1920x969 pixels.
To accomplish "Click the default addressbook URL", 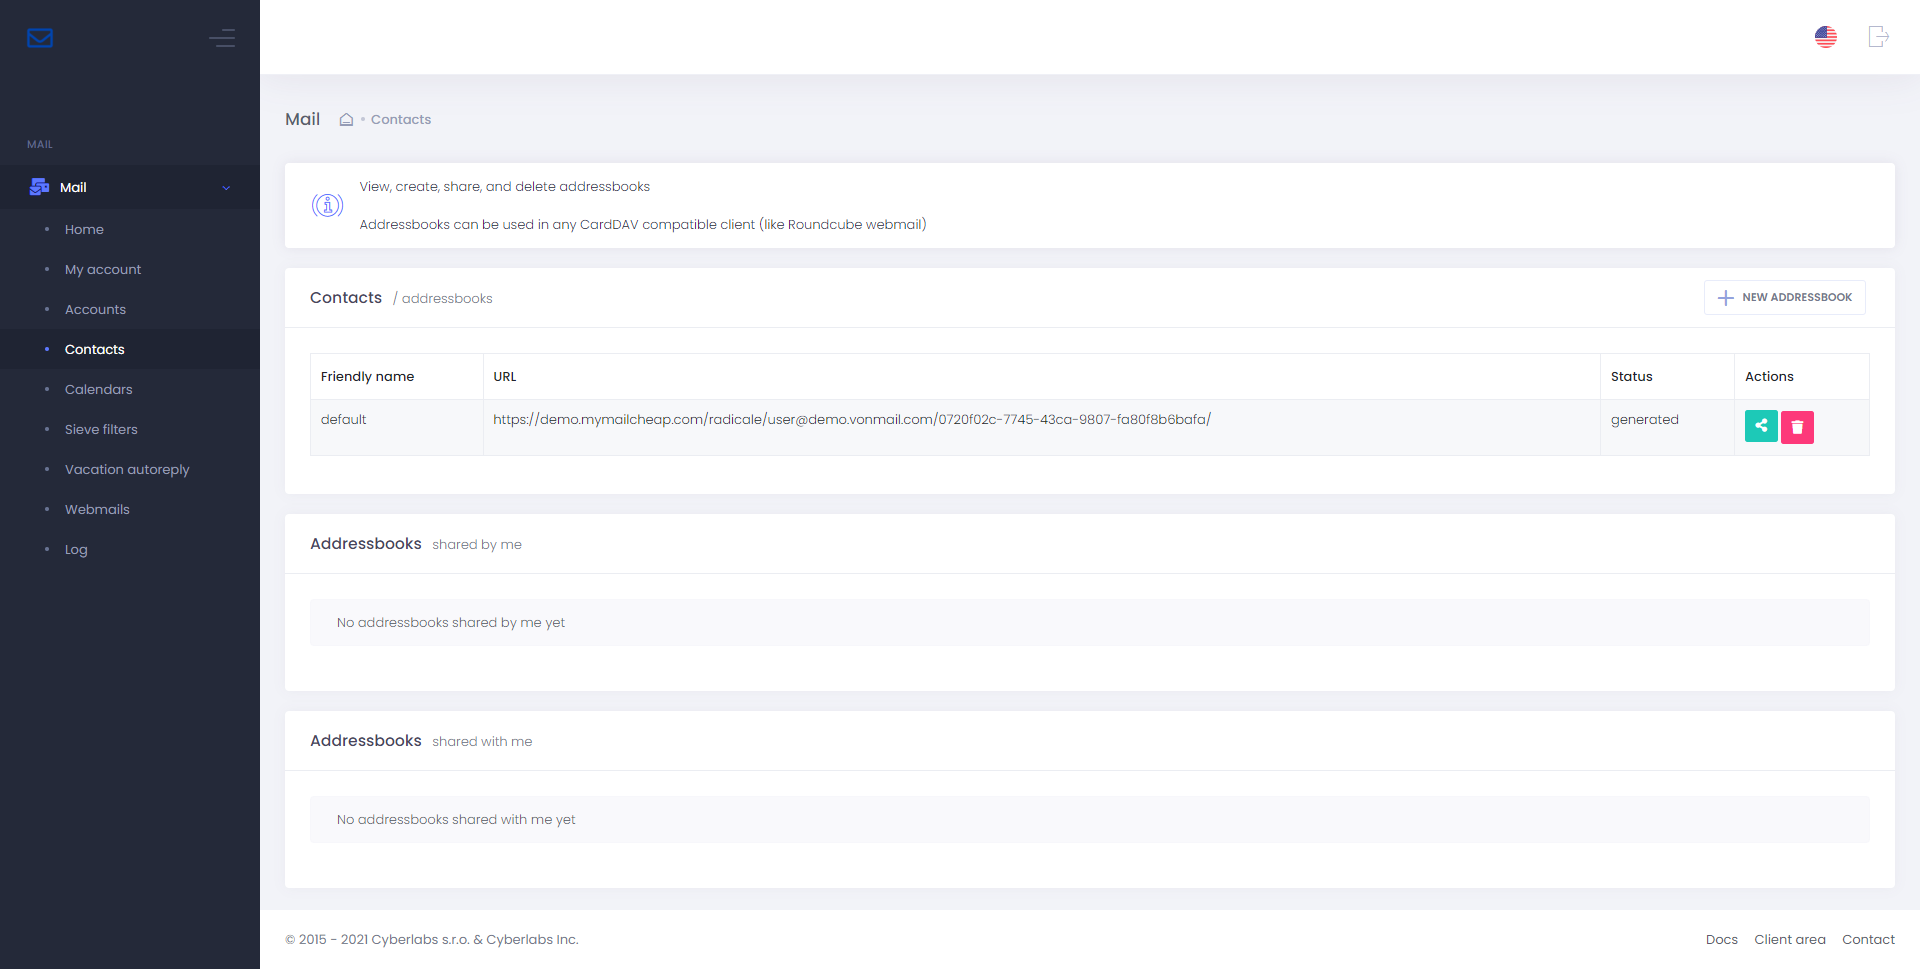I will coord(851,420).
